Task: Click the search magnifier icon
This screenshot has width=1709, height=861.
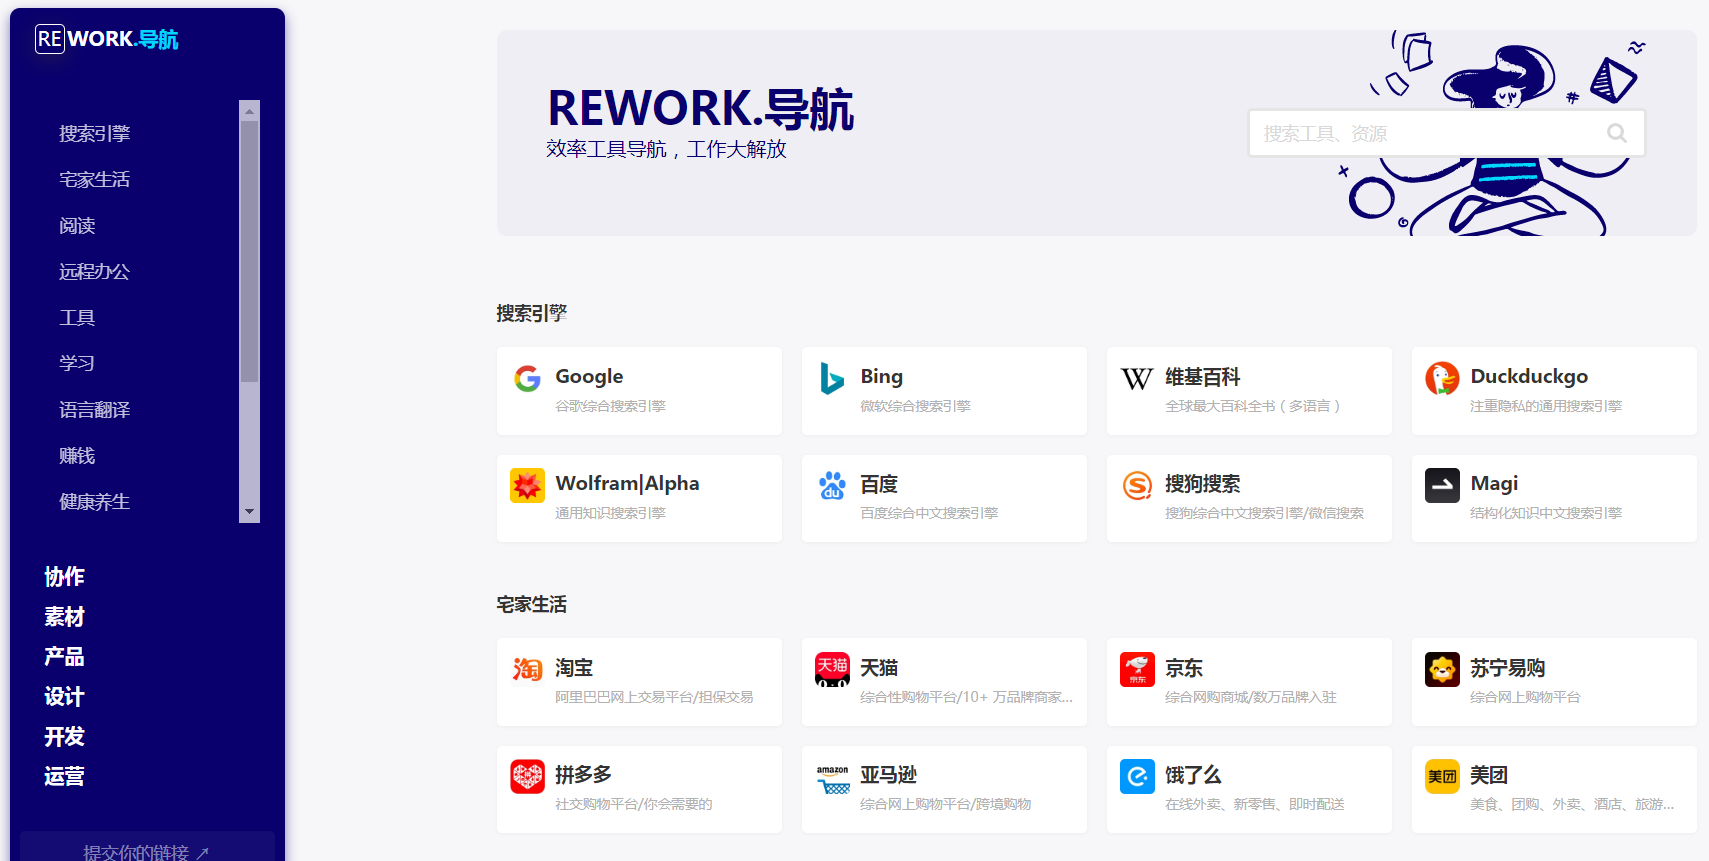Action: [1616, 133]
